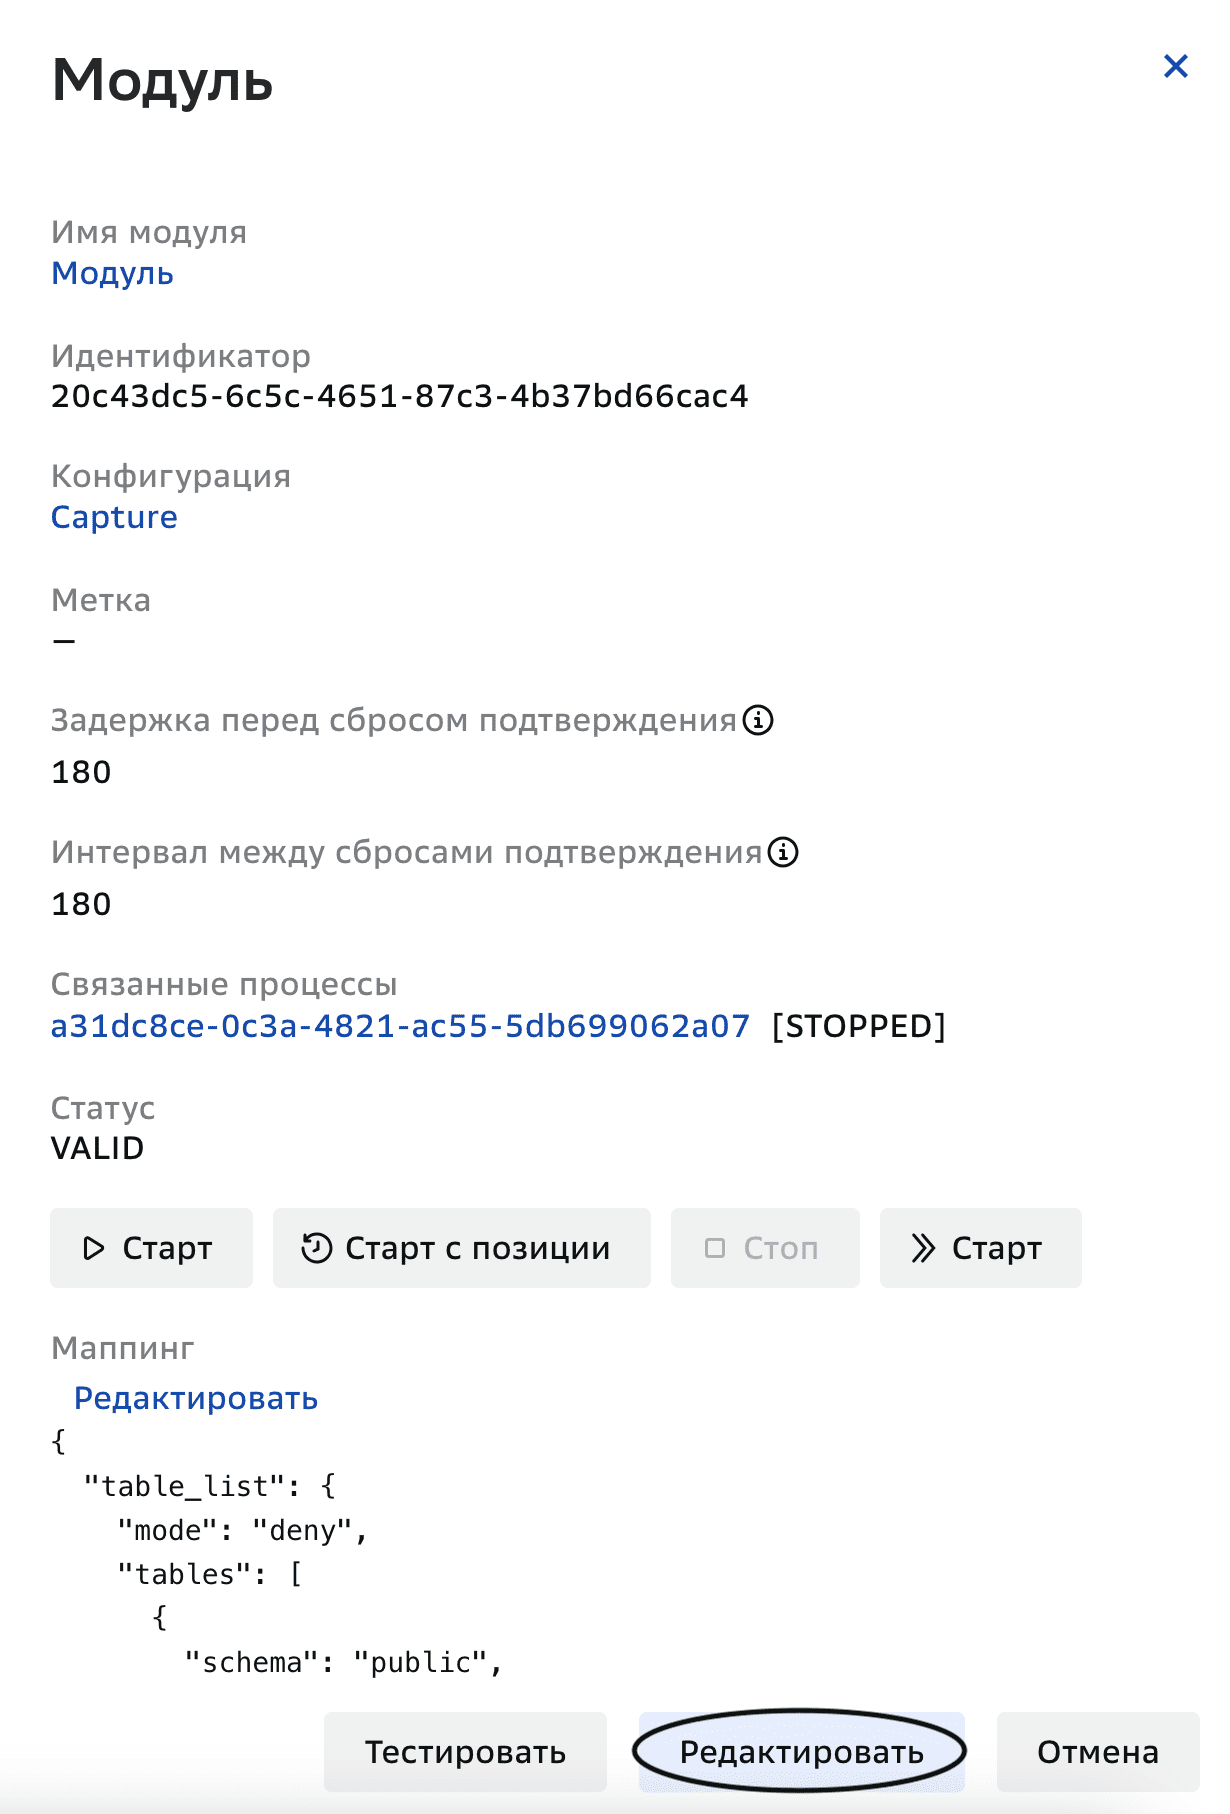
Task: Click the VALID status text
Action: (98, 1148)
